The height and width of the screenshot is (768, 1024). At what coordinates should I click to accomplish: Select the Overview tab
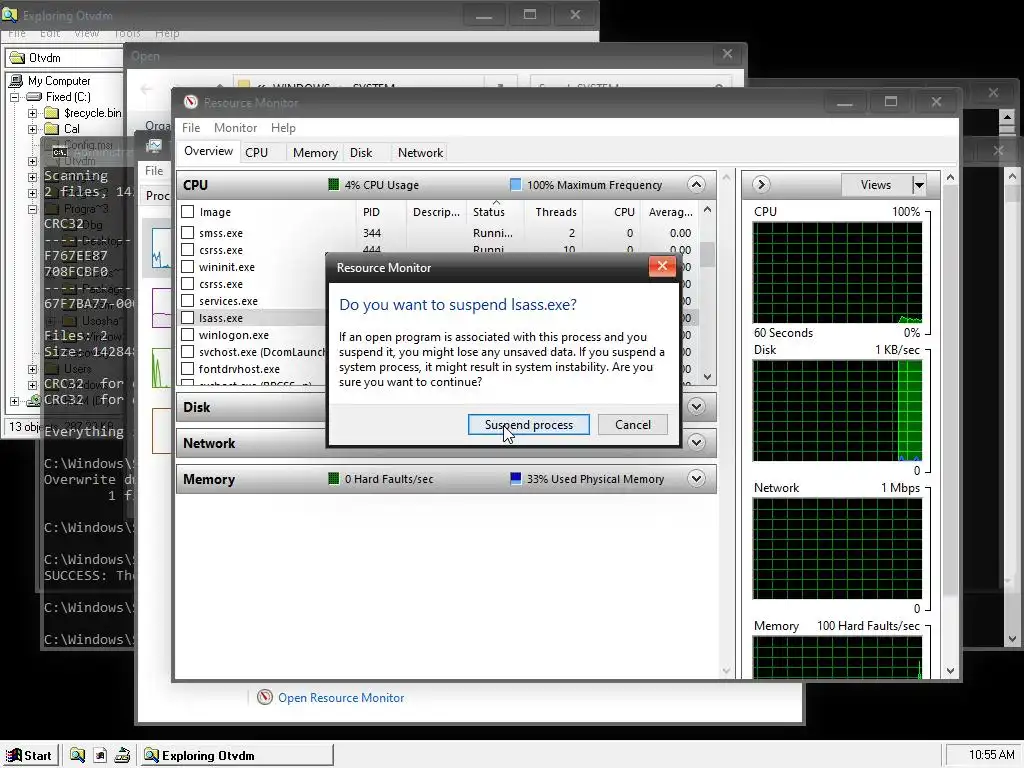coord(208,151)
